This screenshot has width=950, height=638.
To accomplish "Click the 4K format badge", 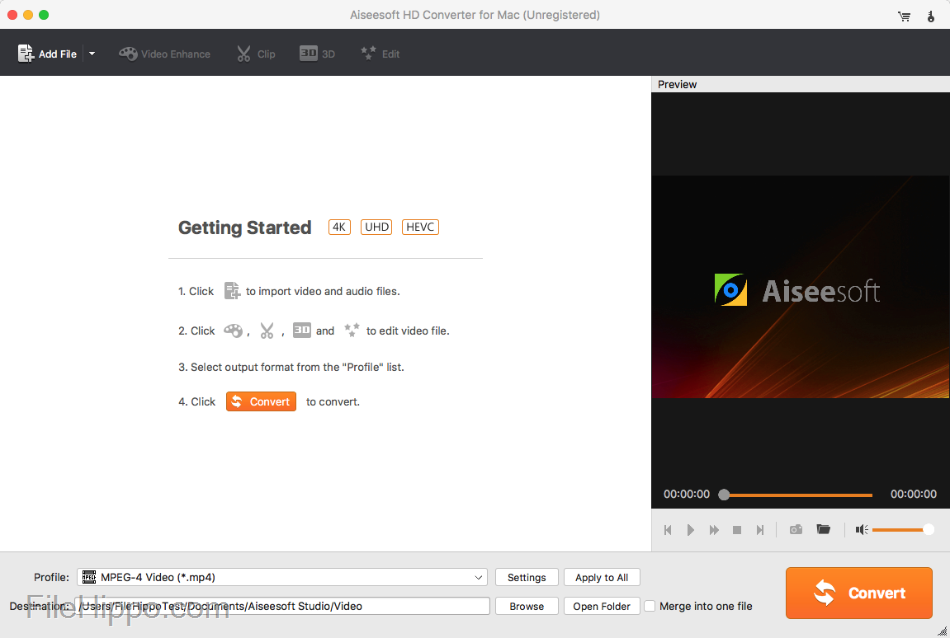I will (338, 226).
